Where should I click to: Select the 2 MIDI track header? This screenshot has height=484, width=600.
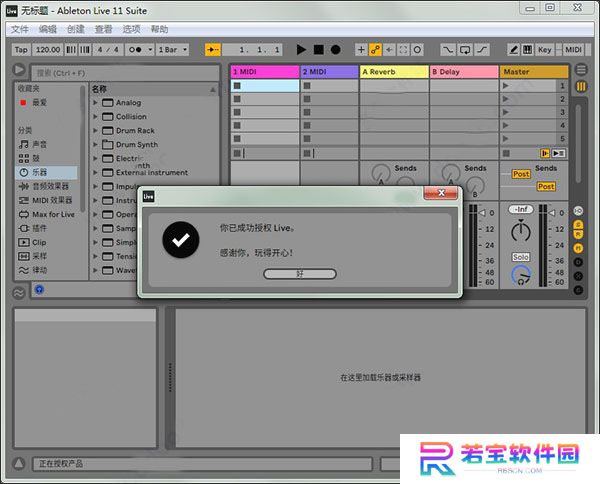coord(329,72)
